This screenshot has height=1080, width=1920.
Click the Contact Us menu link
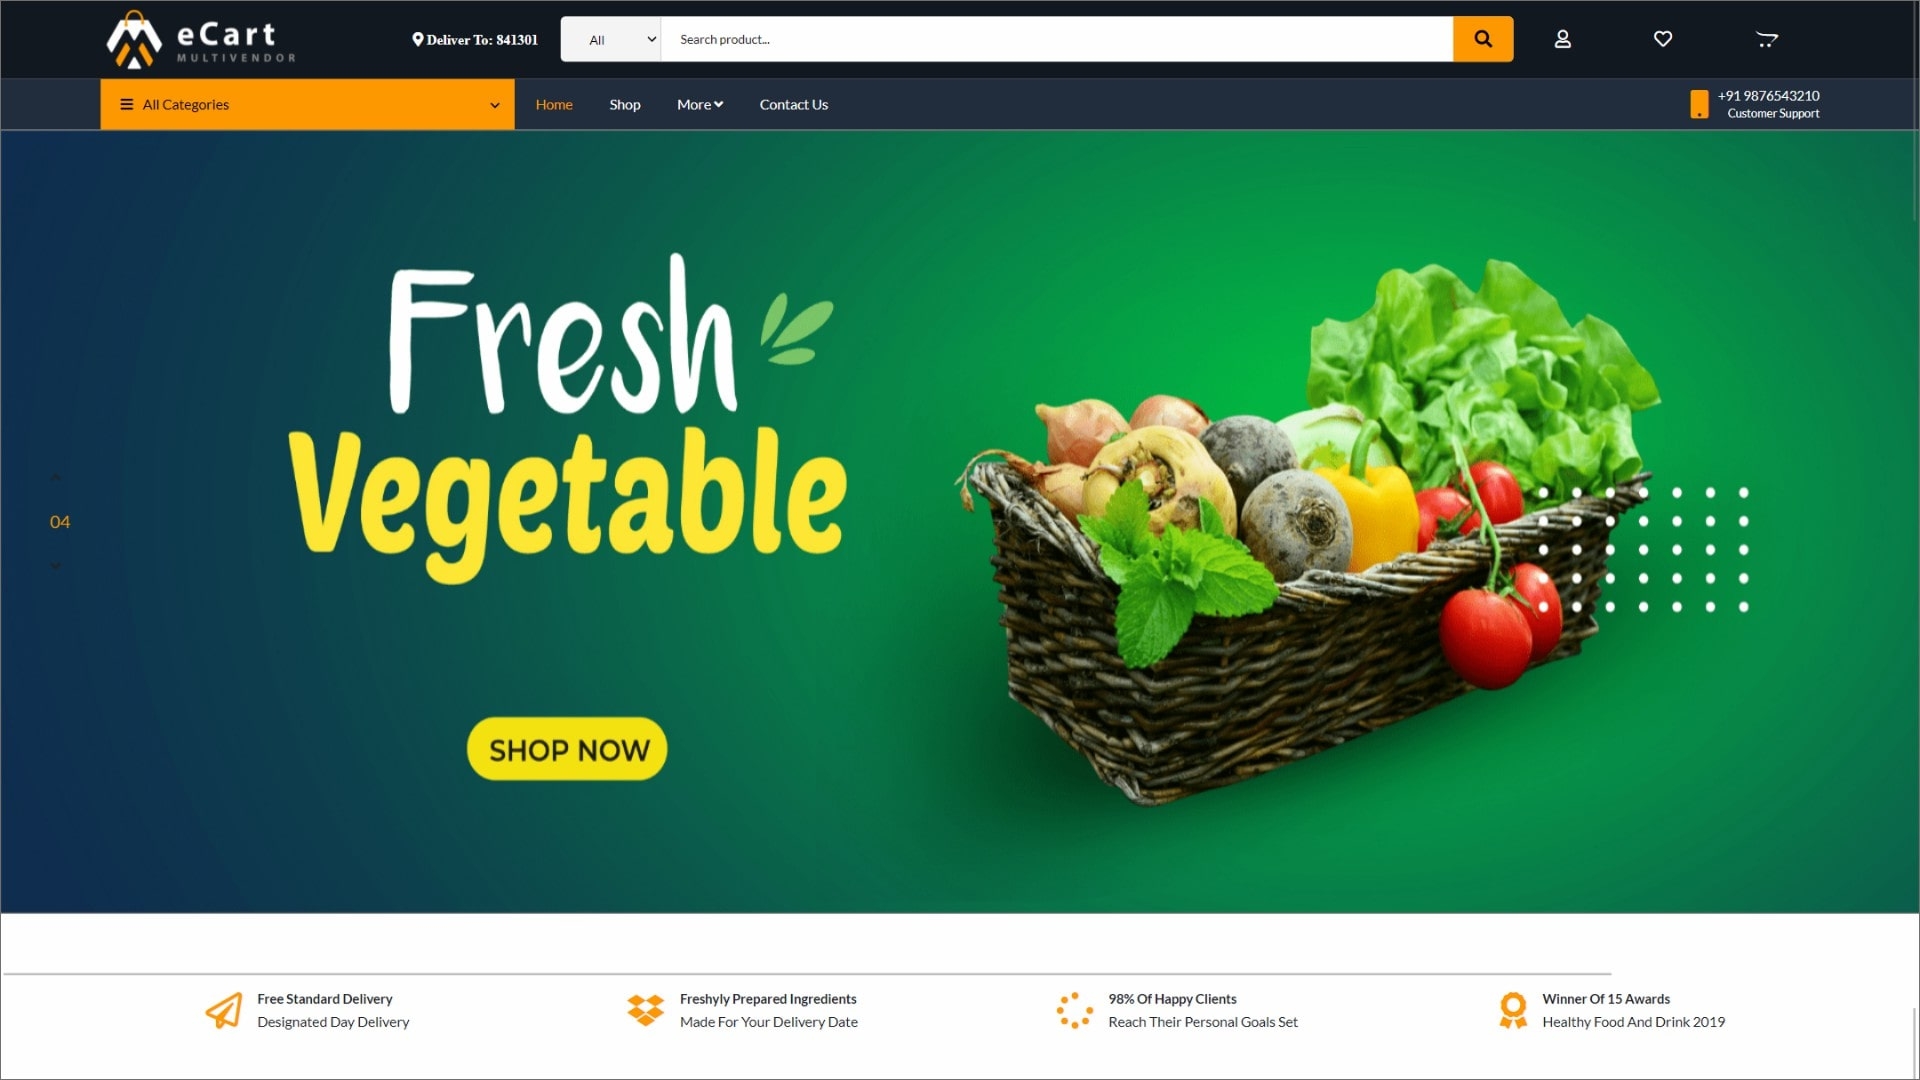793,103
